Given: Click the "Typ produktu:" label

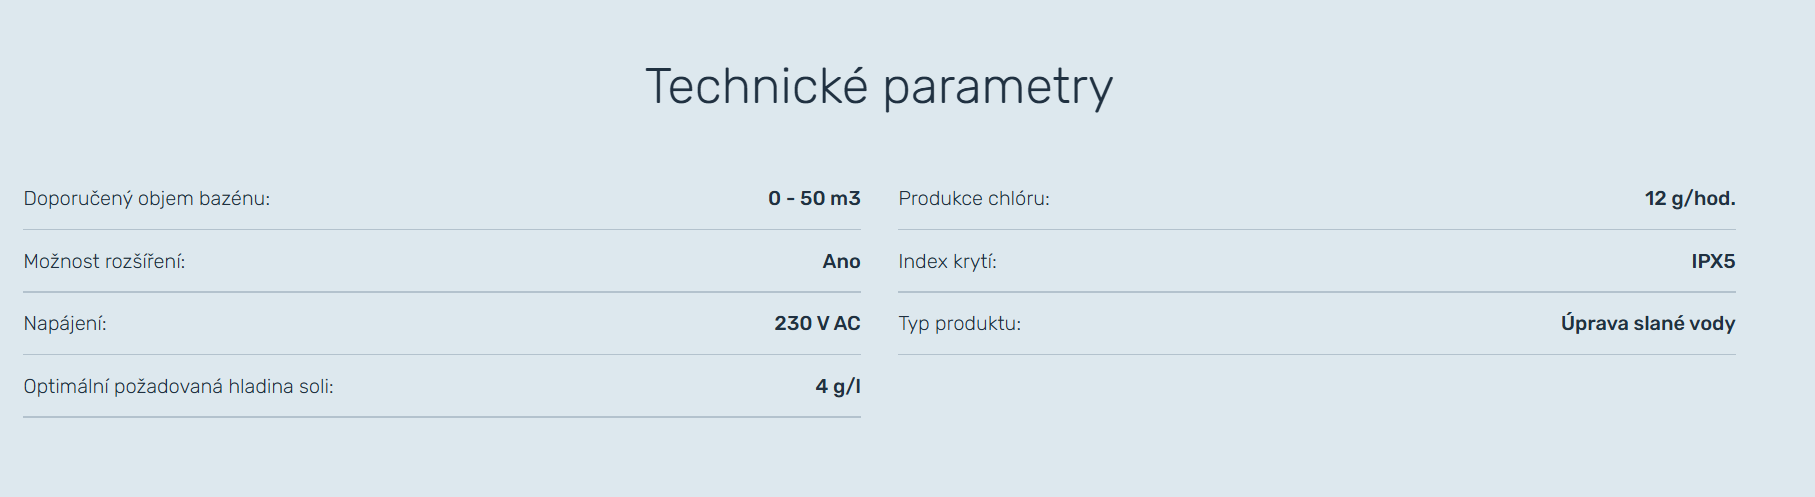Looking at the screenshot, I should pyautogui.click(x=959, y=324).
